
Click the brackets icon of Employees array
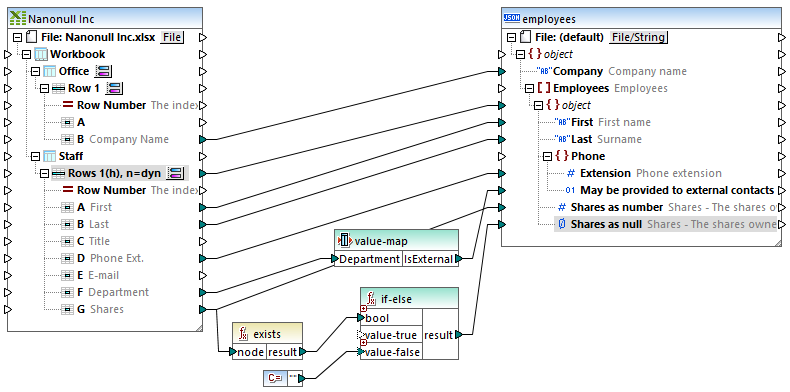(x=544, y=88)
